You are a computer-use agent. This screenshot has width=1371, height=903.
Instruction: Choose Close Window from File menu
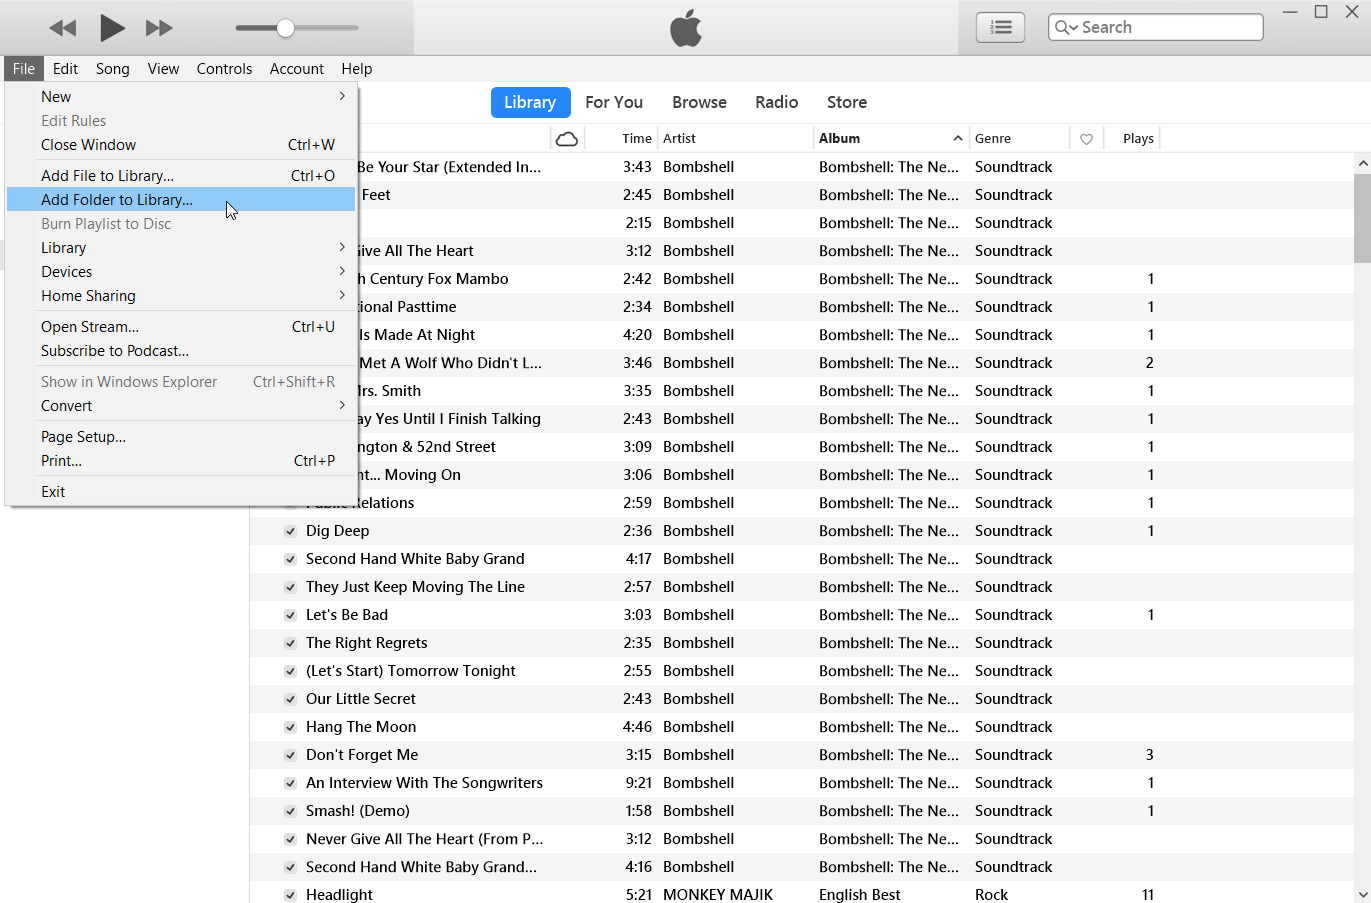181,145
